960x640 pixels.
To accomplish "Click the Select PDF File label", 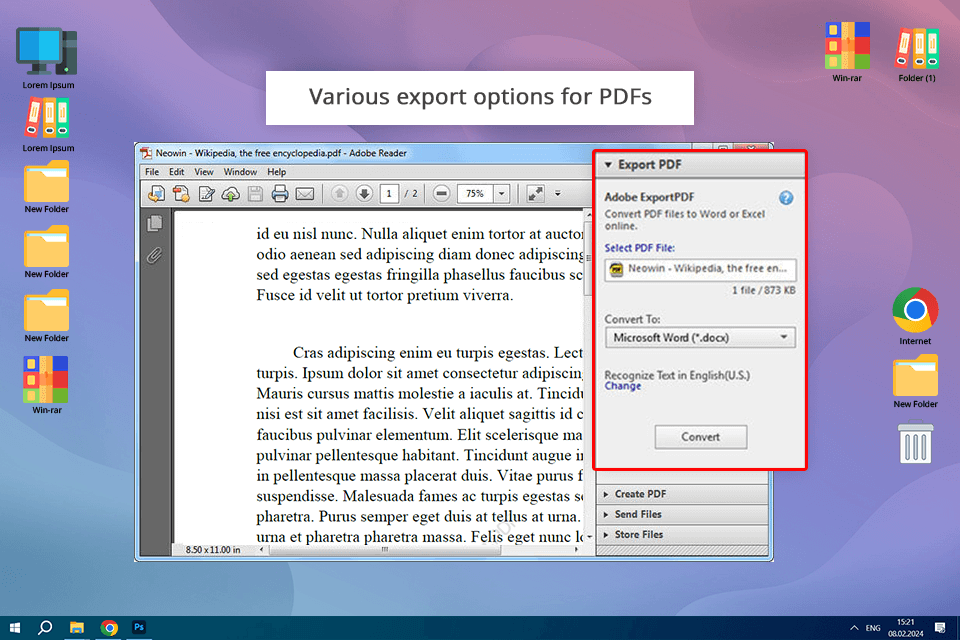I will coord(639,248).
